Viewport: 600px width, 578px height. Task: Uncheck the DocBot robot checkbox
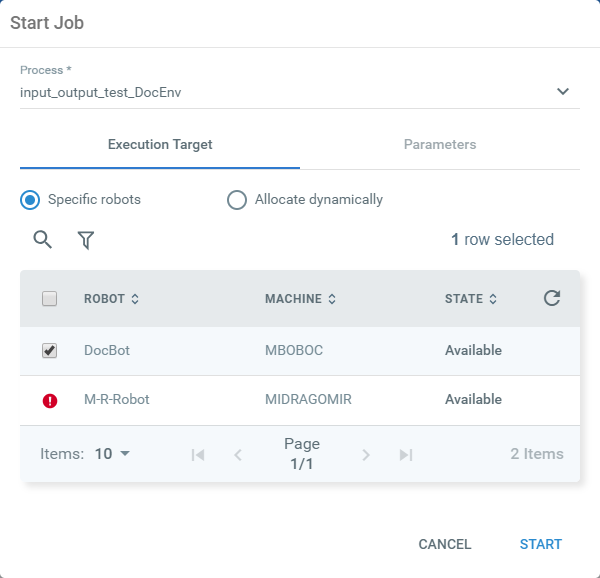coord(50,351)
